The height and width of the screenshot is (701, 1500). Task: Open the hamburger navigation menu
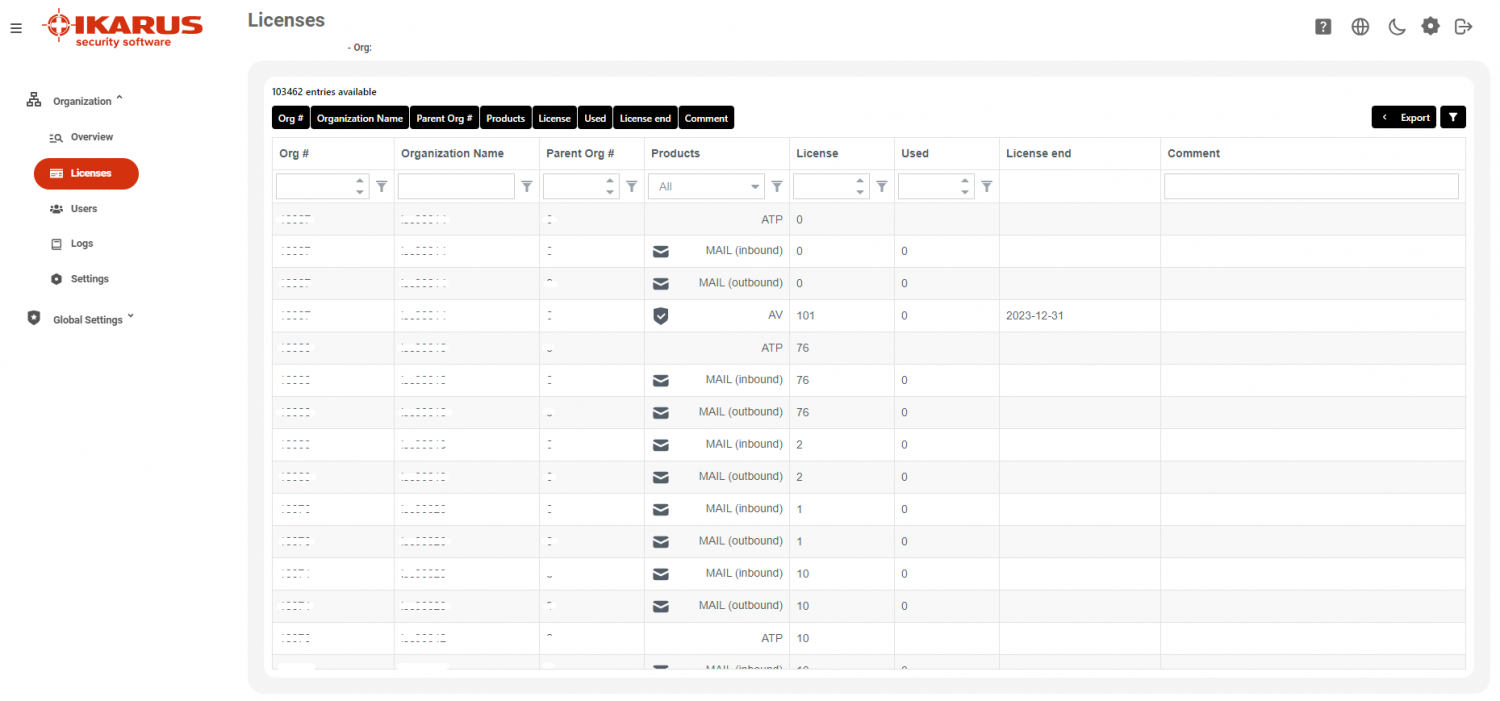tap(16, 27)
